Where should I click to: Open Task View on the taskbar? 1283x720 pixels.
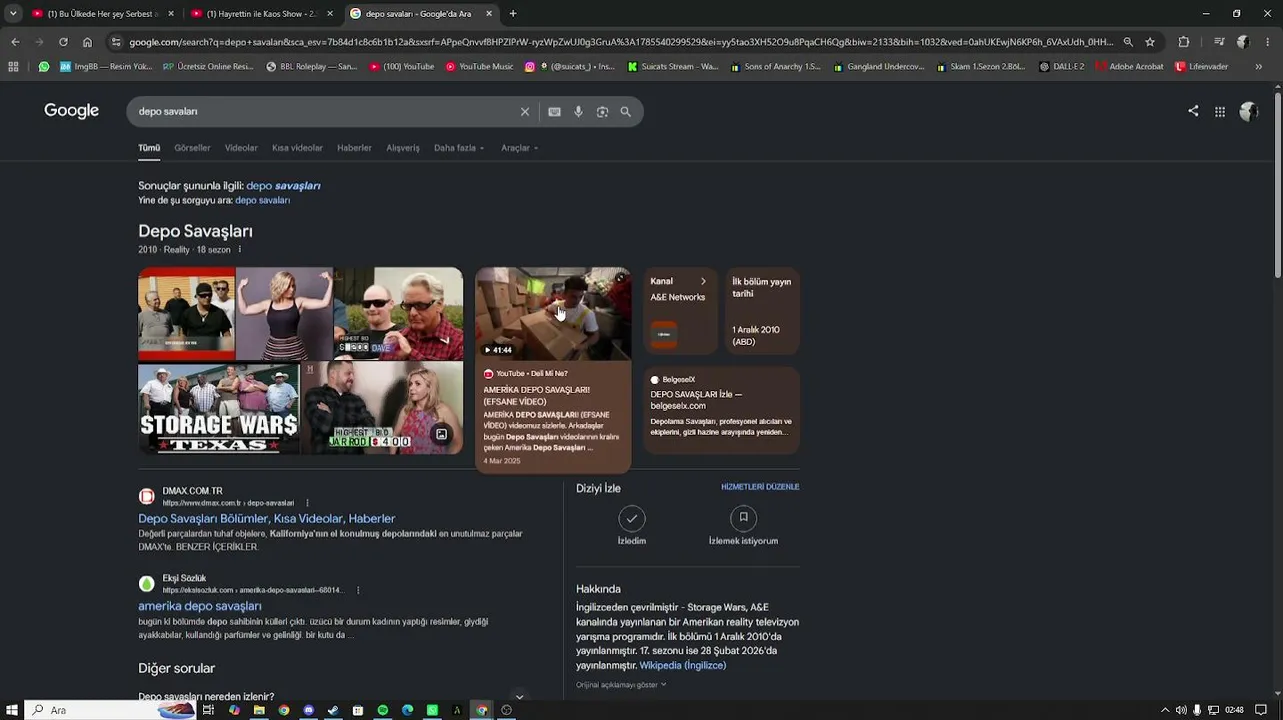point(208,710)
